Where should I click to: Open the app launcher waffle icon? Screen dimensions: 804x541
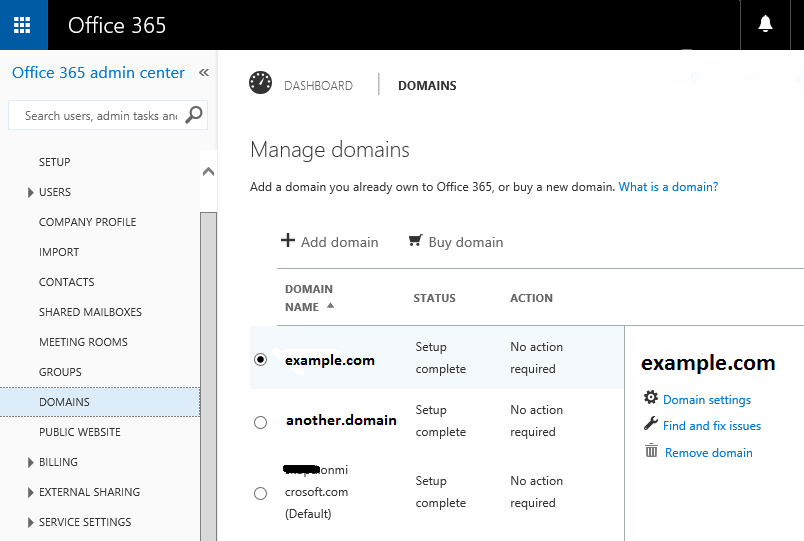click(x=22, y=25)
